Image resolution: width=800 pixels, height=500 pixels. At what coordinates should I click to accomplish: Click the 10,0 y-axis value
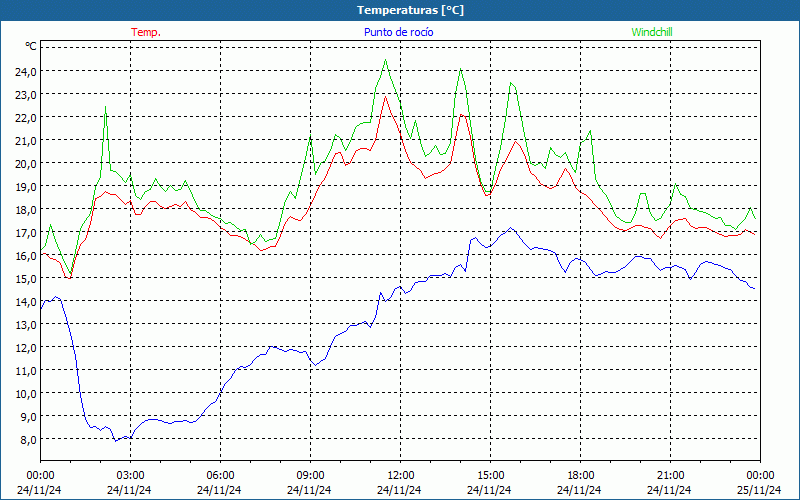point(26,393)
